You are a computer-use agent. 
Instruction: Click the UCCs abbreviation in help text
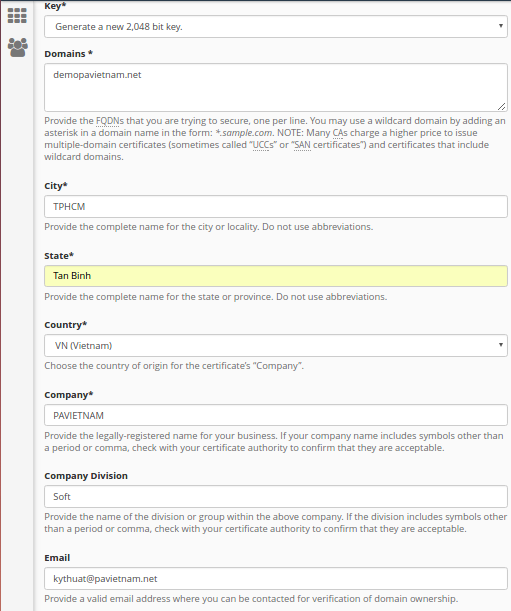tap(263, 145)
